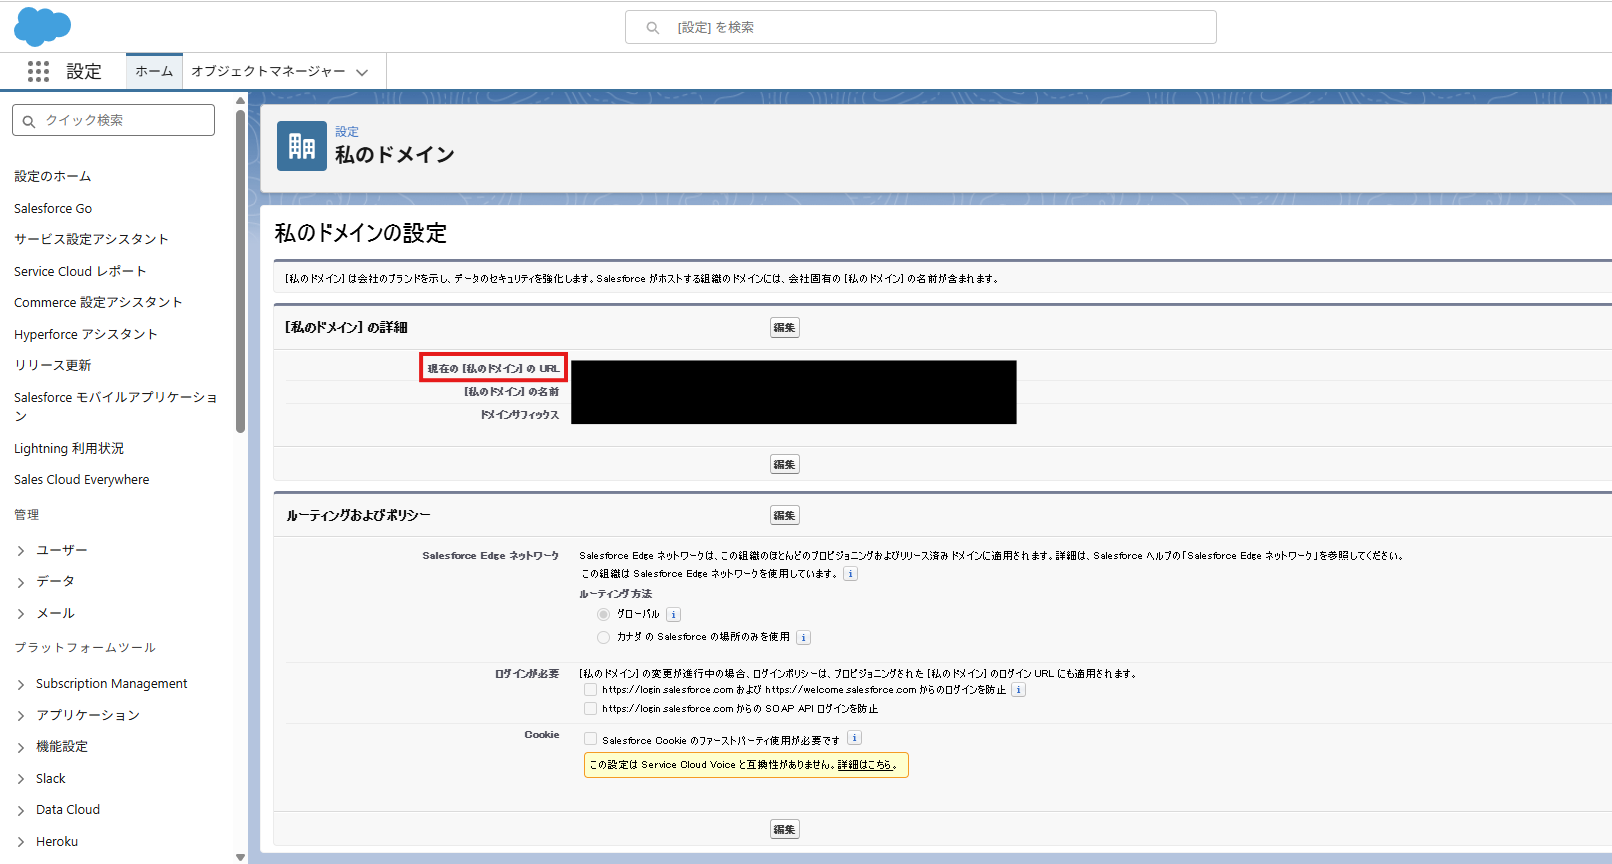Click the My Domain building icon
This screenshot has width=1612, height=864.
(x=302, y=146)
